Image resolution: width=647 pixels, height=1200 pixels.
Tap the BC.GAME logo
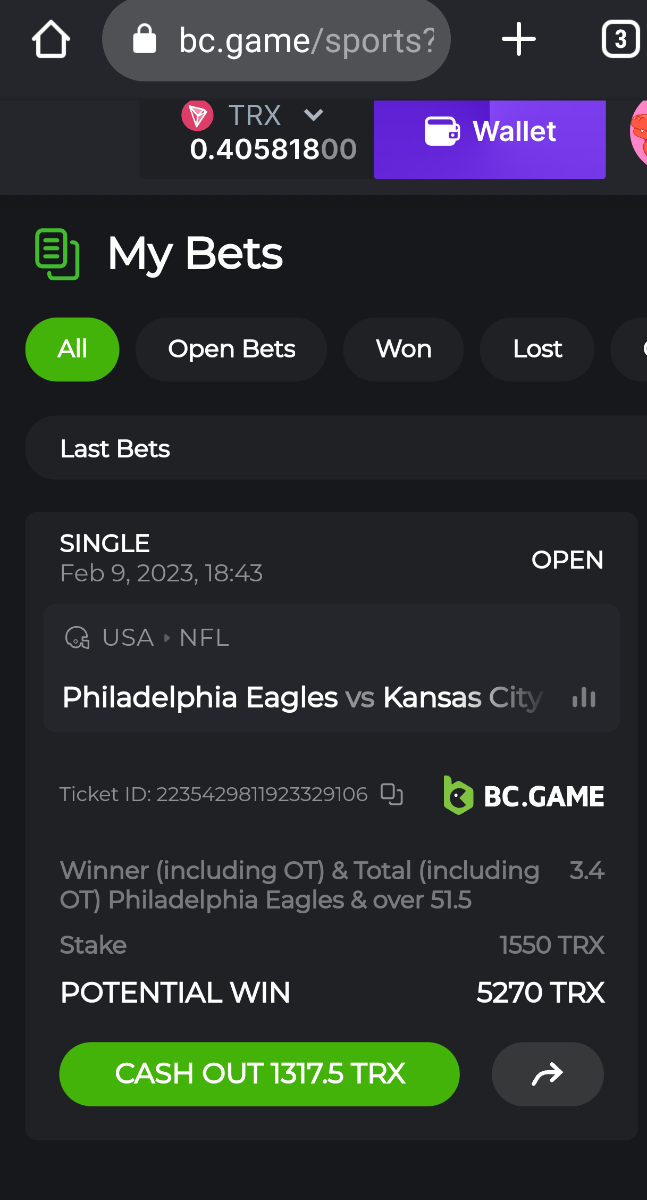pos(524,796)
